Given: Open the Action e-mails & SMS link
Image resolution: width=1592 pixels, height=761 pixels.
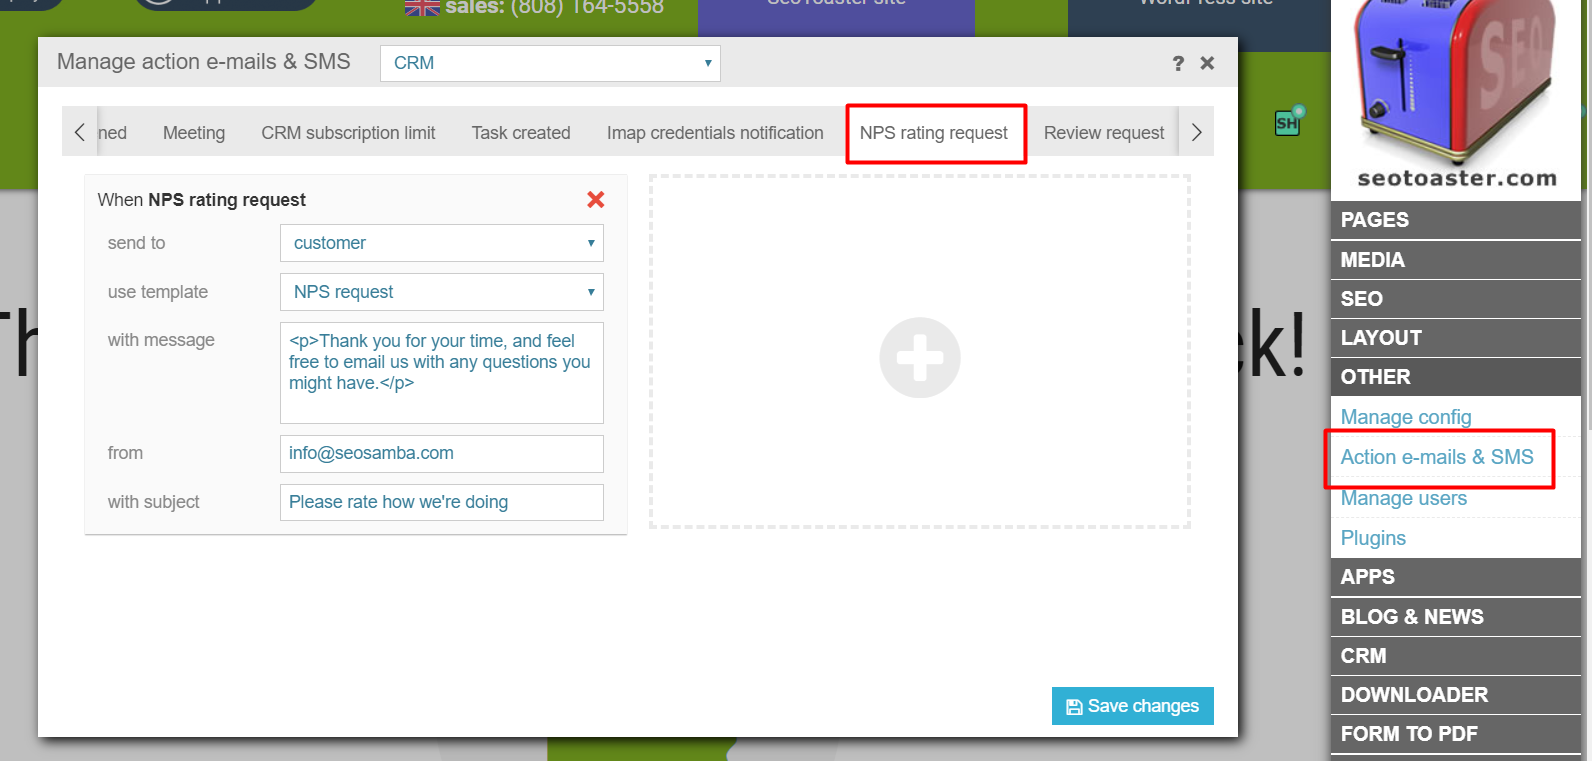Looking at the screenshot, I should click(1437, 457).
